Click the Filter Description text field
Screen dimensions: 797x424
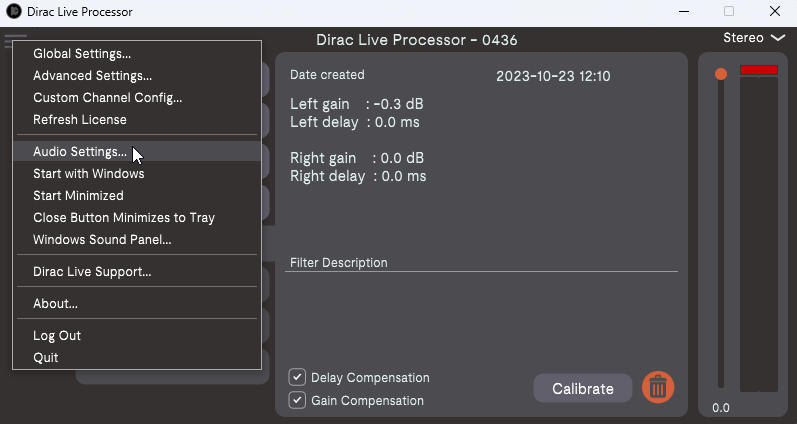[481, 315]
